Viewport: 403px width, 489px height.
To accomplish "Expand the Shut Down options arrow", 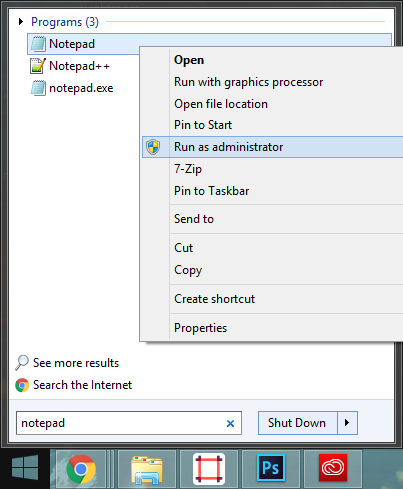I will tap(347, 423).
